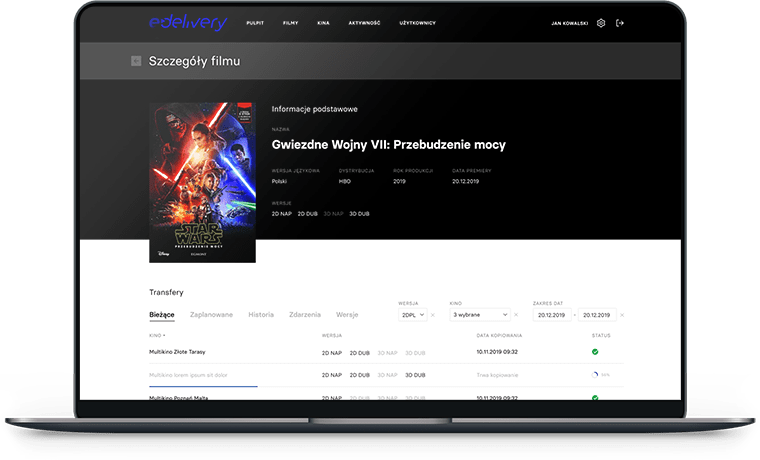The height and width of the screenshot is (460, 760).
Task: Click Multikino lorem ipsum sit dolor row
Action: [188, 375]
